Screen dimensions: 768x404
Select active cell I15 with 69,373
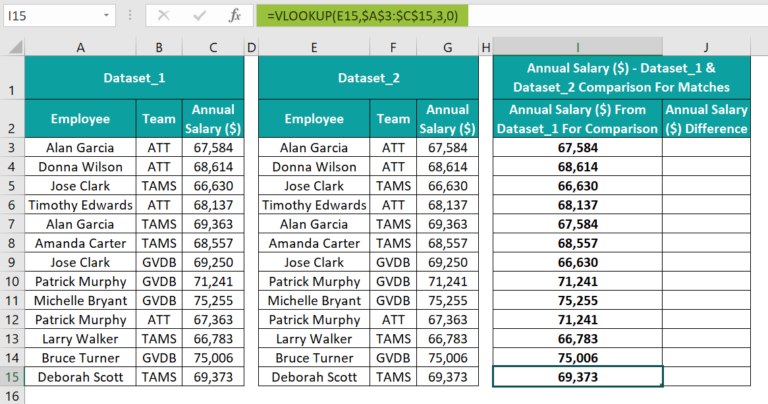point(577,377)
